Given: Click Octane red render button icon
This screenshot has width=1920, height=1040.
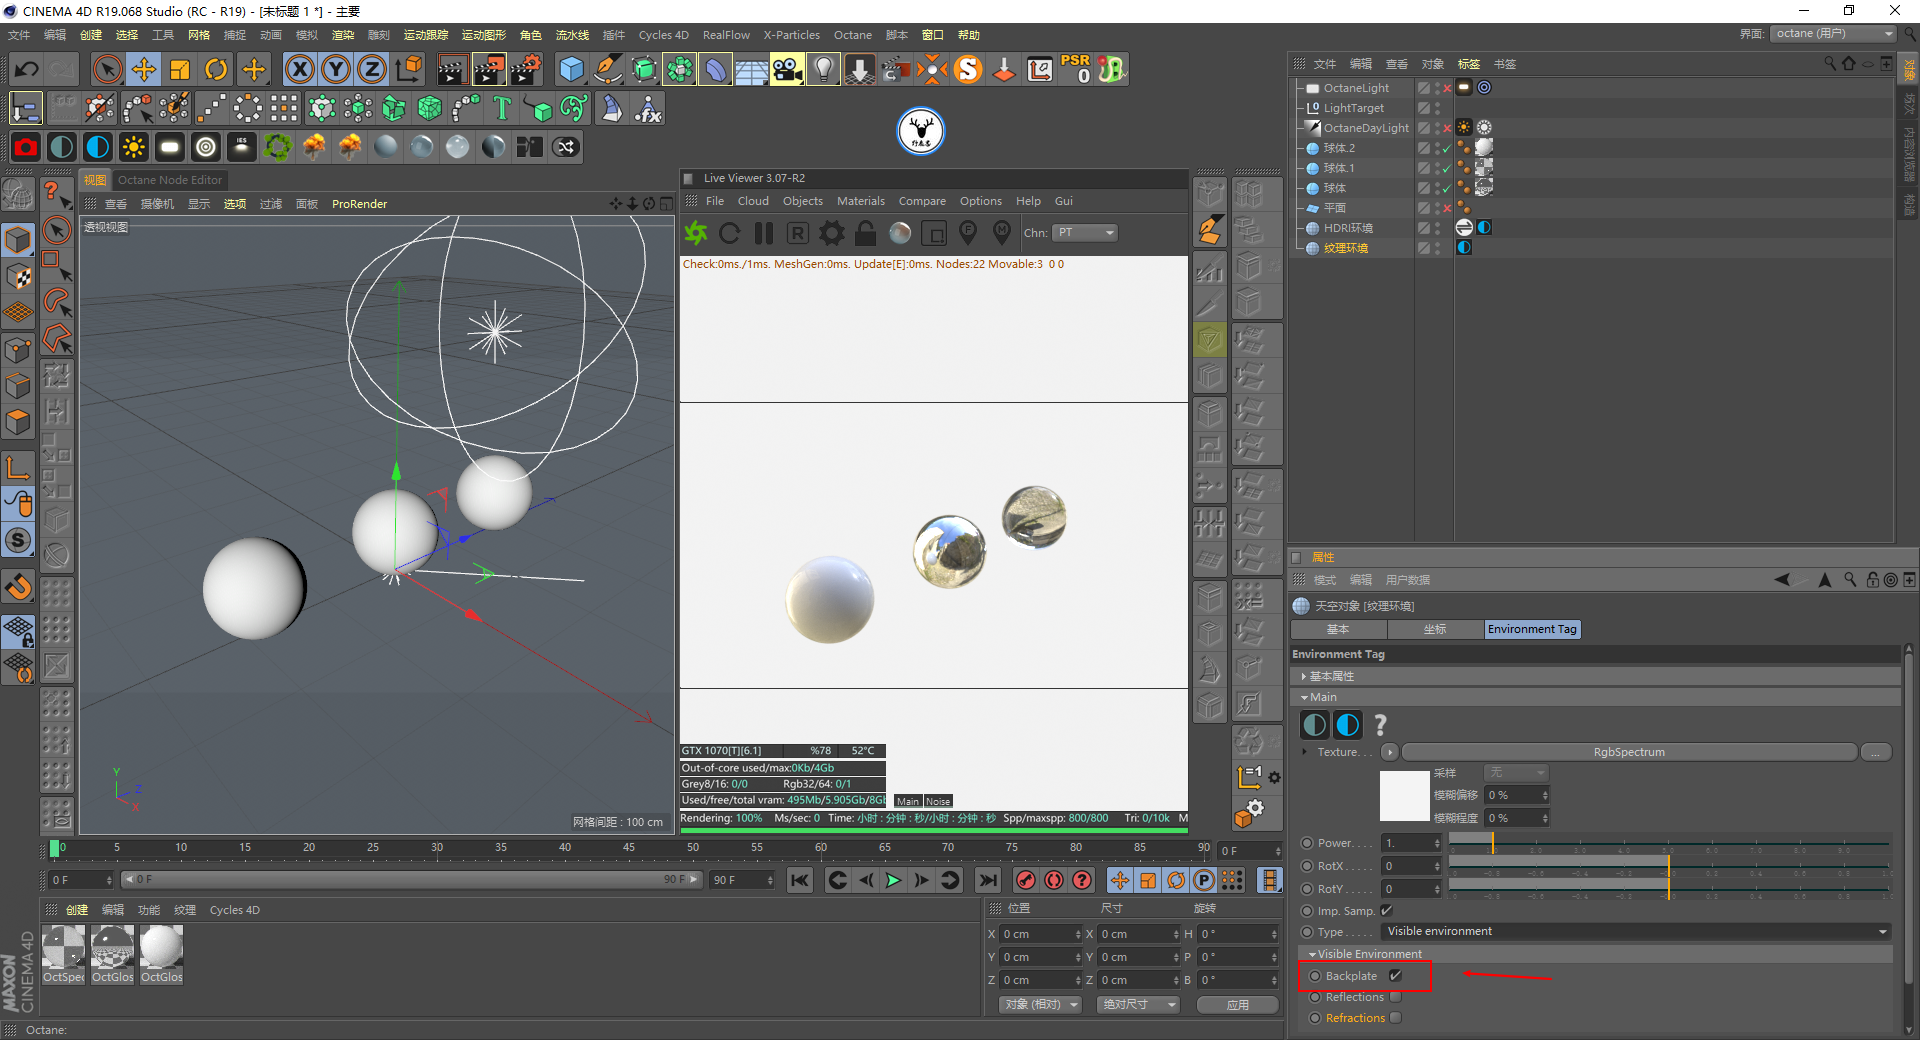Looking at the screenshot, I should pos(26,147).
